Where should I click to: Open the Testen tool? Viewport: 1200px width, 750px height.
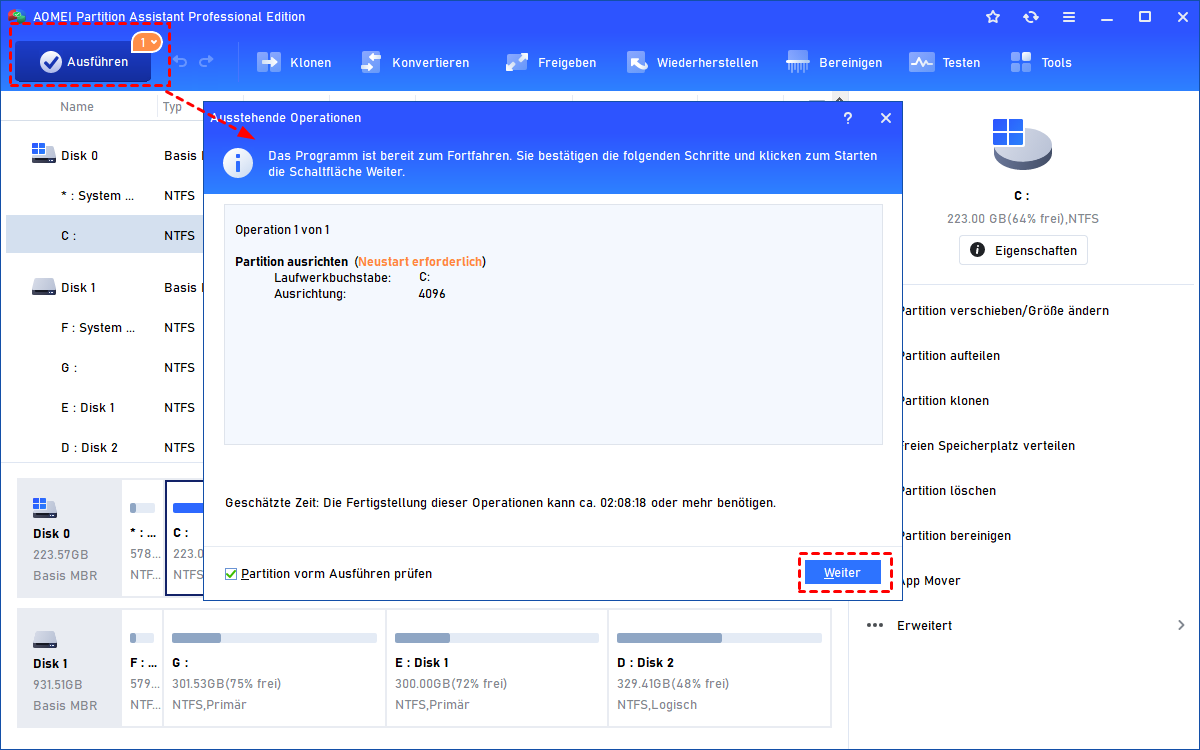click(x=921, y=62)
